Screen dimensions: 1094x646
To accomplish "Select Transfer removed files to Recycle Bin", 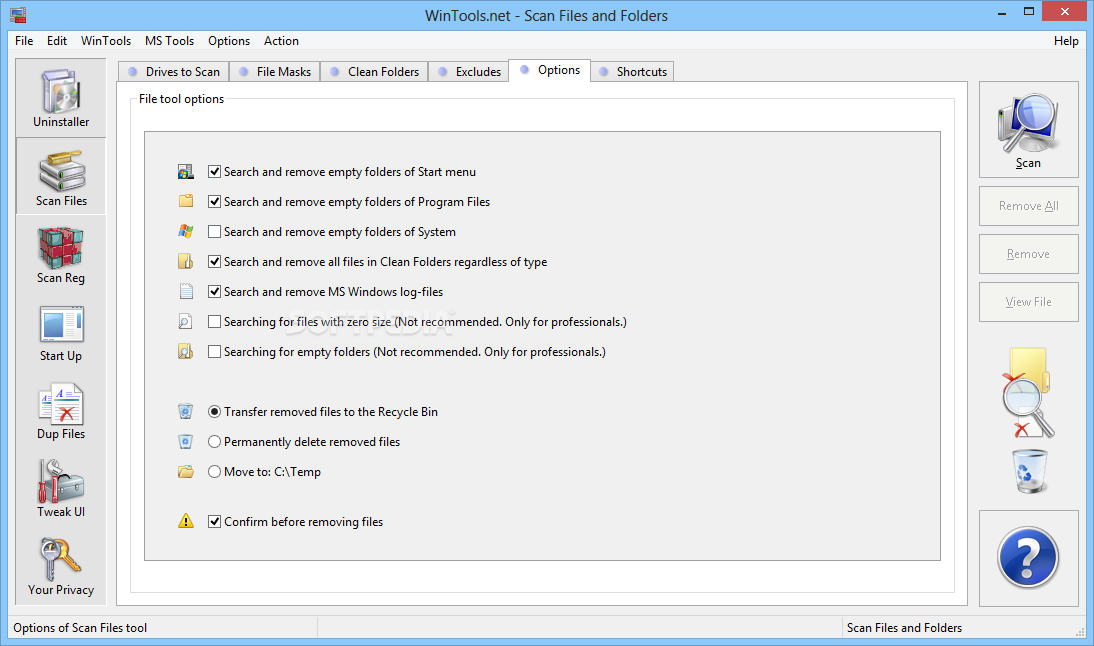I will (x=214, y=412).
